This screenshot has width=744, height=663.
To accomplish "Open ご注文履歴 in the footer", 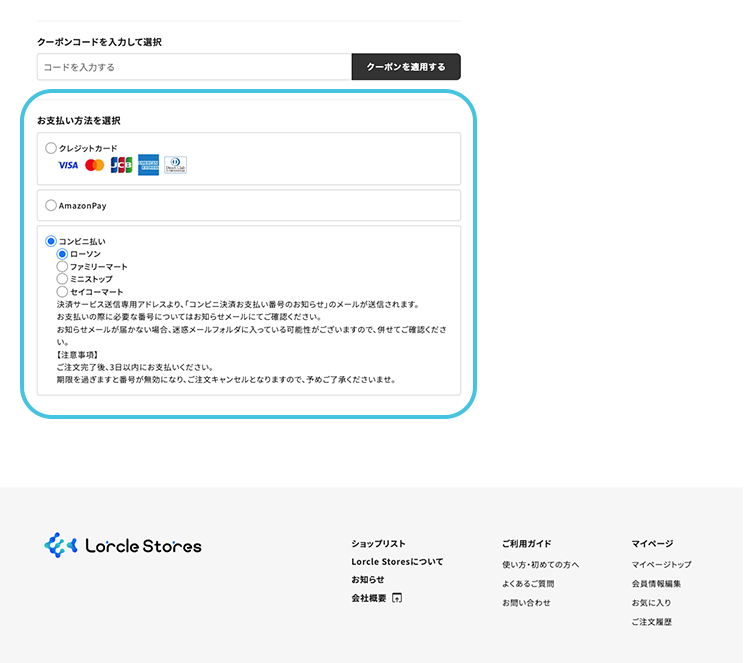I will [x=651, y=622].
